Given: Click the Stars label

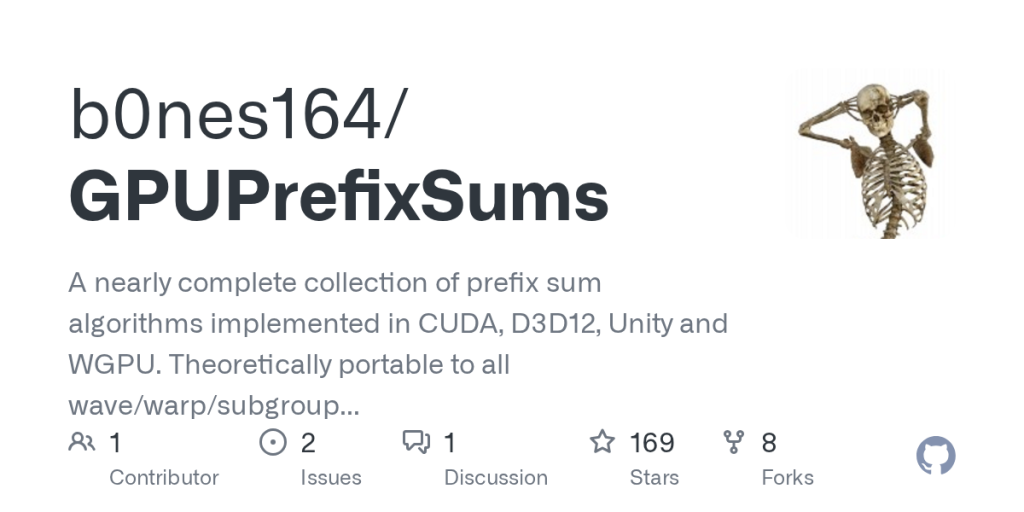Looking at the screenshot, I should click(x=654, y=478).
